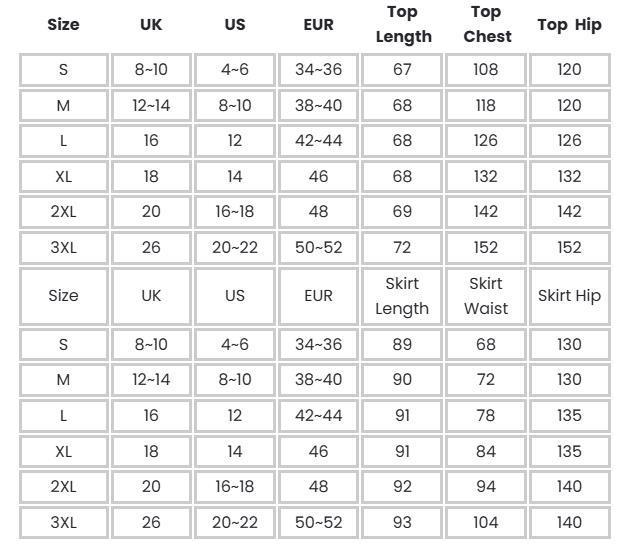Click the skirt waist value 104

tap(486, 522)
